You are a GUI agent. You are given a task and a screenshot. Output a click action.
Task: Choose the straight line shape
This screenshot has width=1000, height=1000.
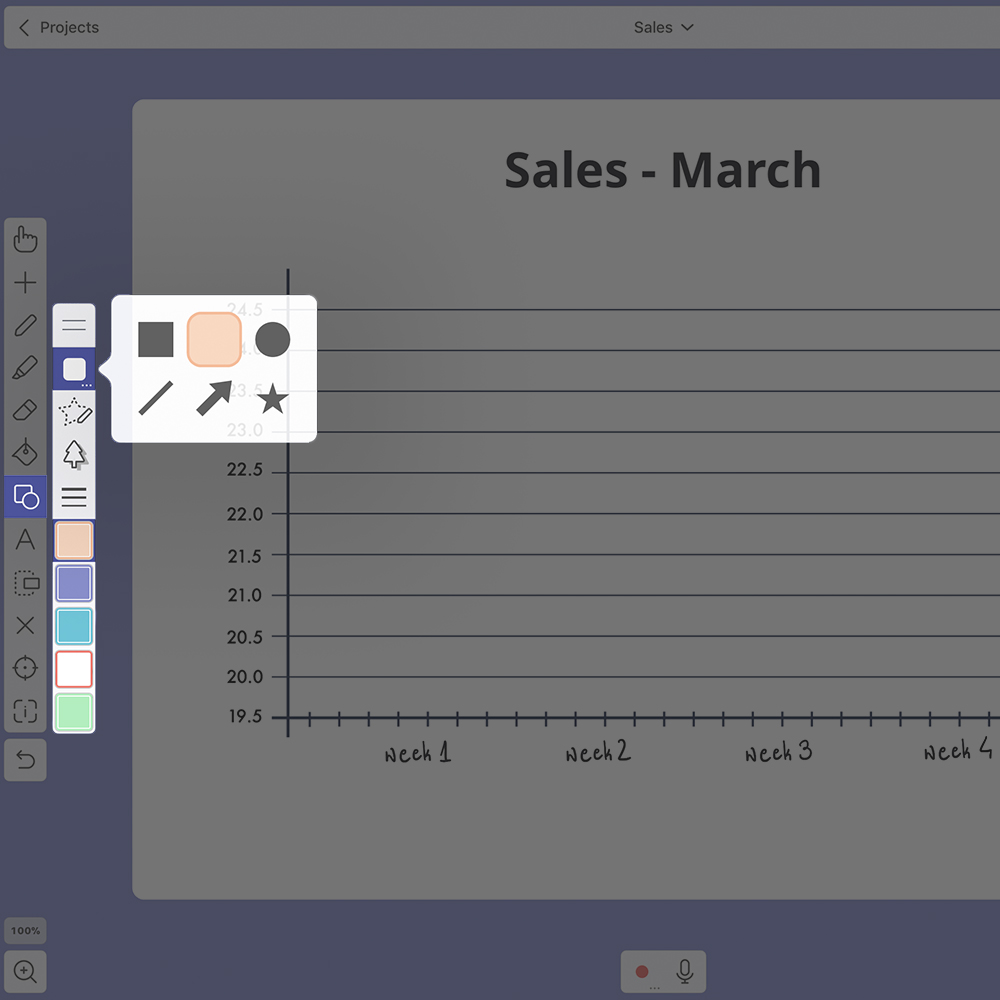pyautogui.click(x=156, y=398)
